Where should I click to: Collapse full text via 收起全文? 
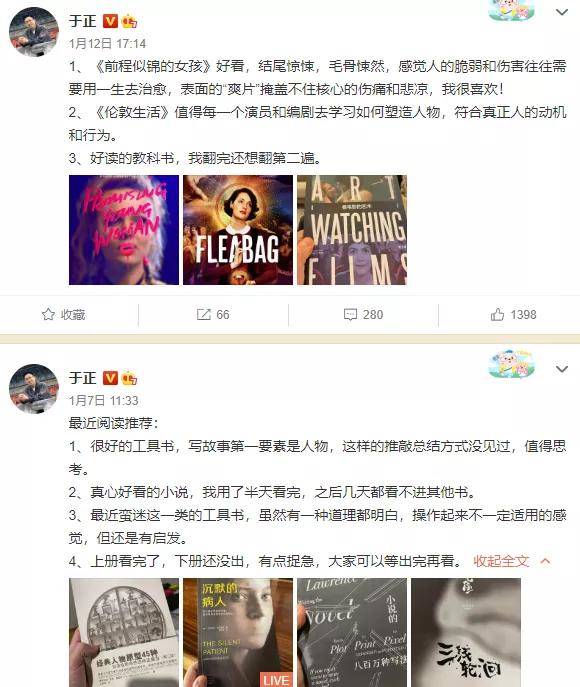pyautogui.click(x=502, y=561)
